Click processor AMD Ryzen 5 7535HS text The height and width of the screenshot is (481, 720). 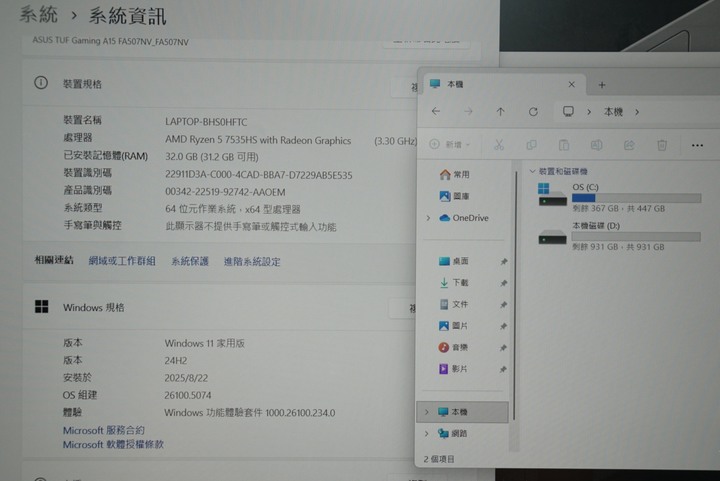coord(258,140)
